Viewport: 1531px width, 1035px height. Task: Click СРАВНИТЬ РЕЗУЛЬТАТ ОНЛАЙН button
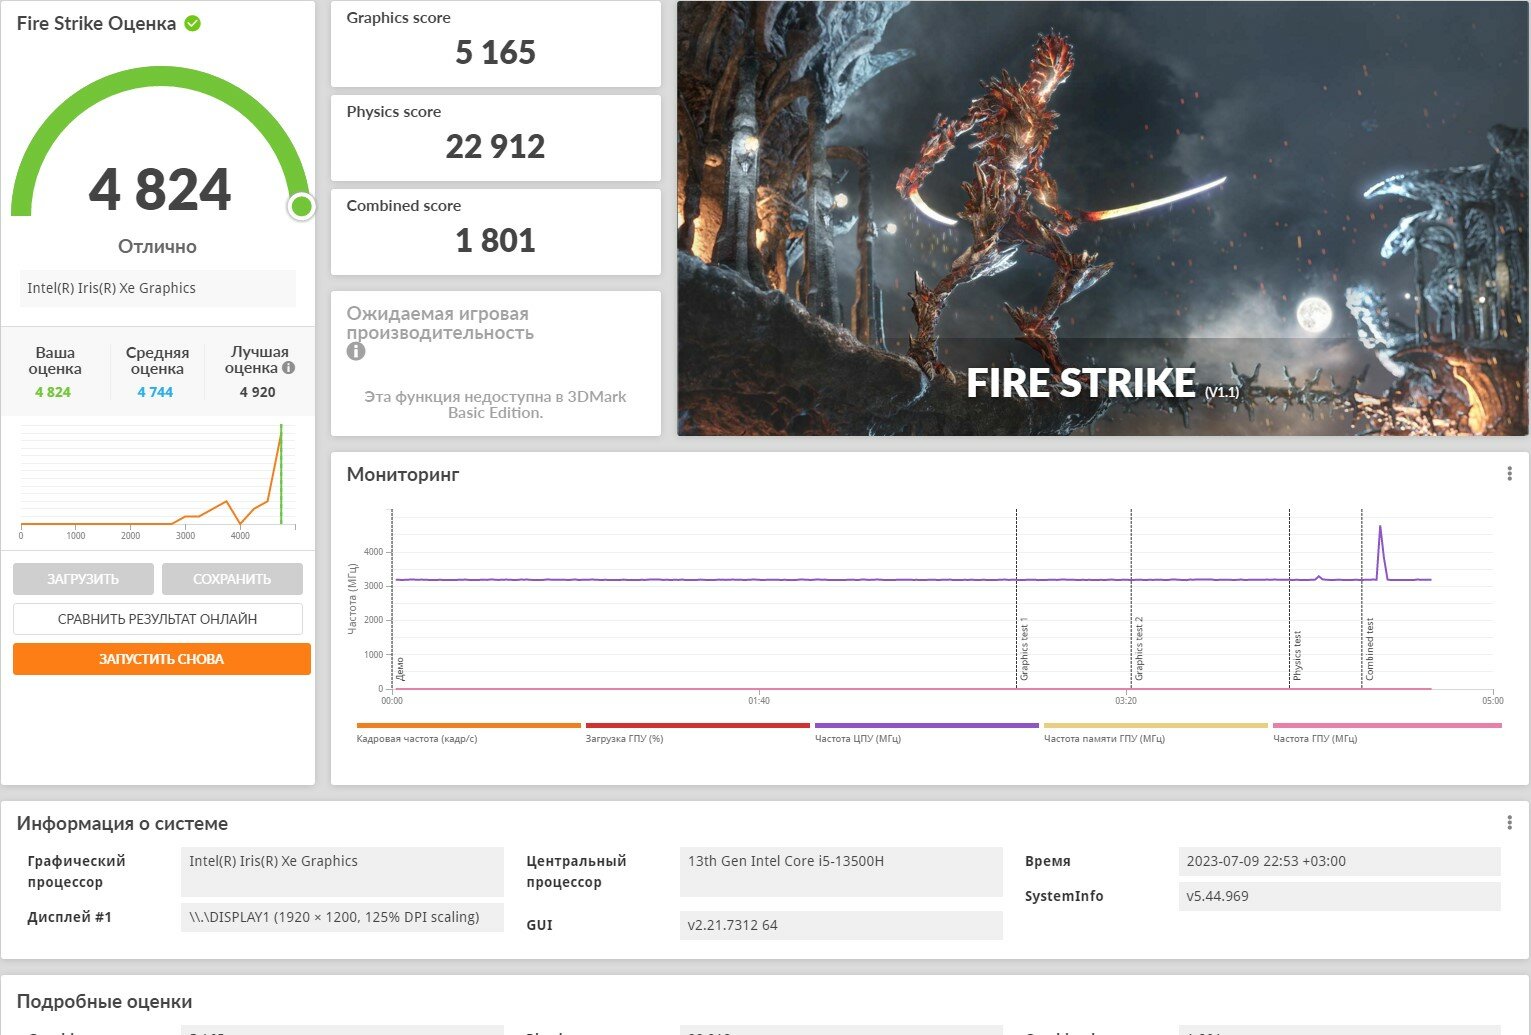(x=158, y=619)
